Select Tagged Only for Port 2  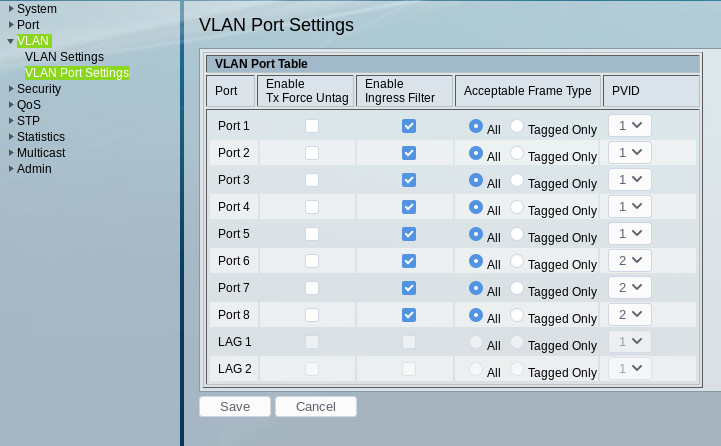(517, 153)
